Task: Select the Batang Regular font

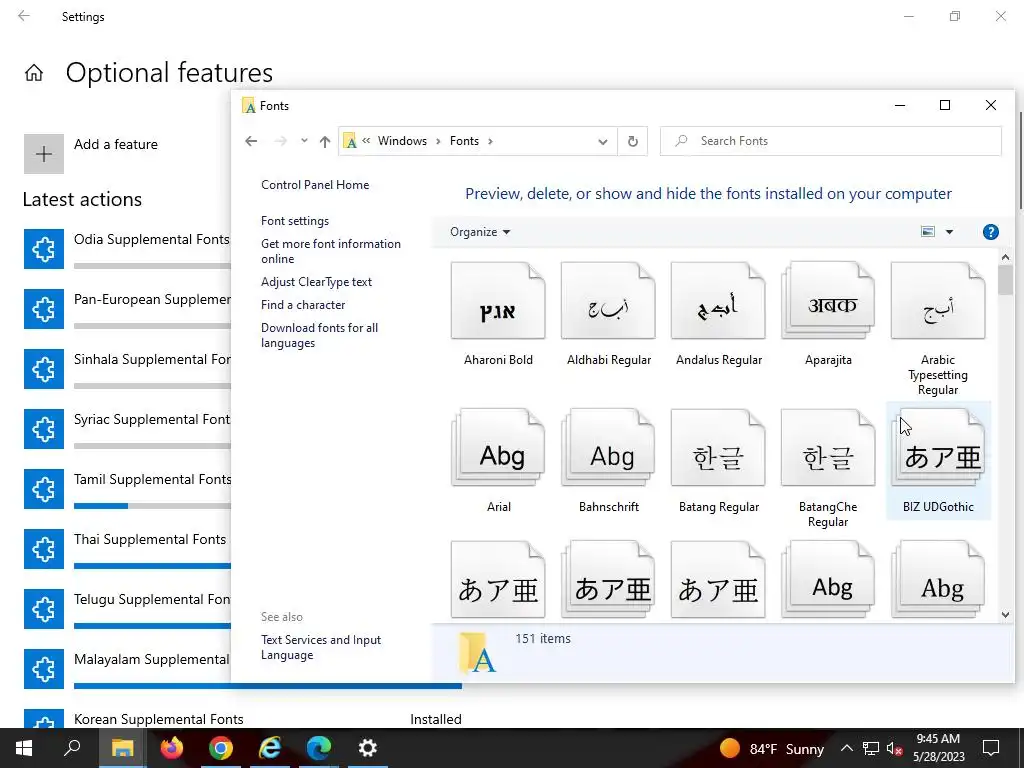Action: pyautogui.click(x=718, y=461)
